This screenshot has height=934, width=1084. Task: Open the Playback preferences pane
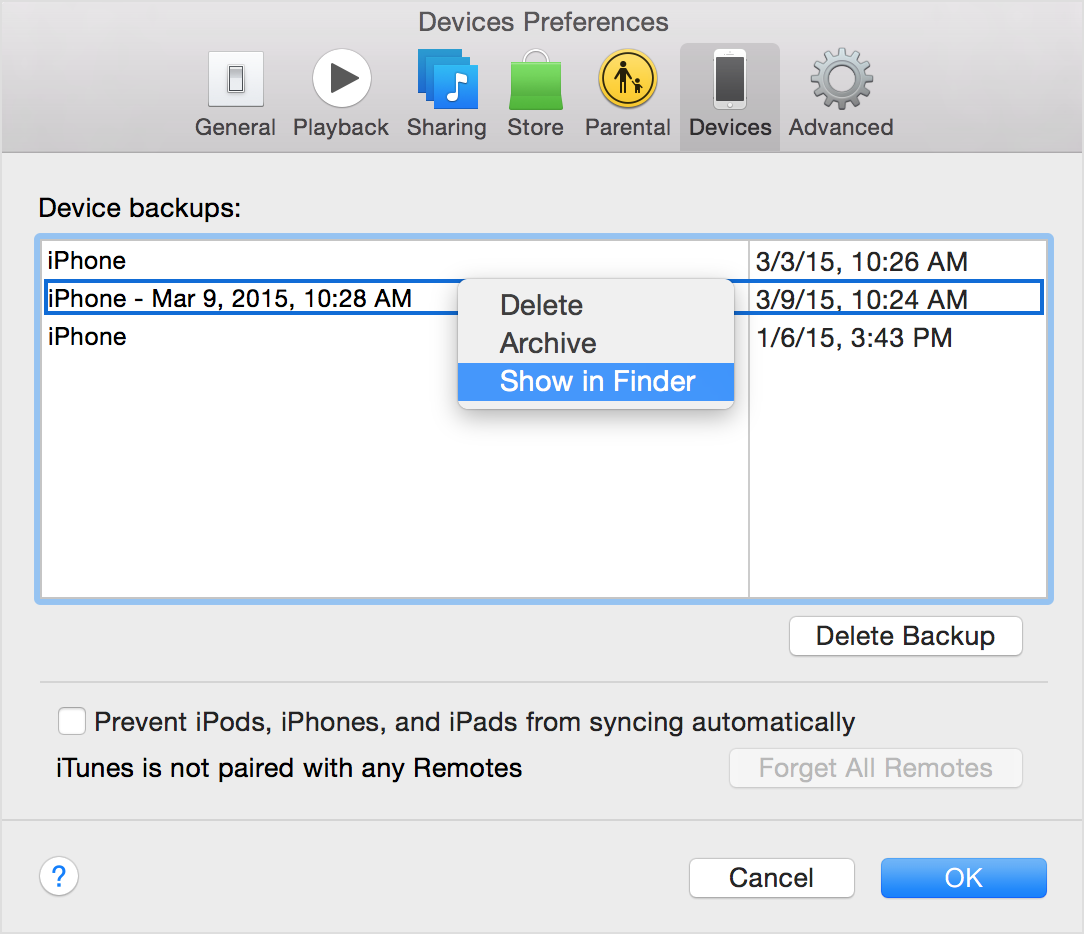(341, 95)
